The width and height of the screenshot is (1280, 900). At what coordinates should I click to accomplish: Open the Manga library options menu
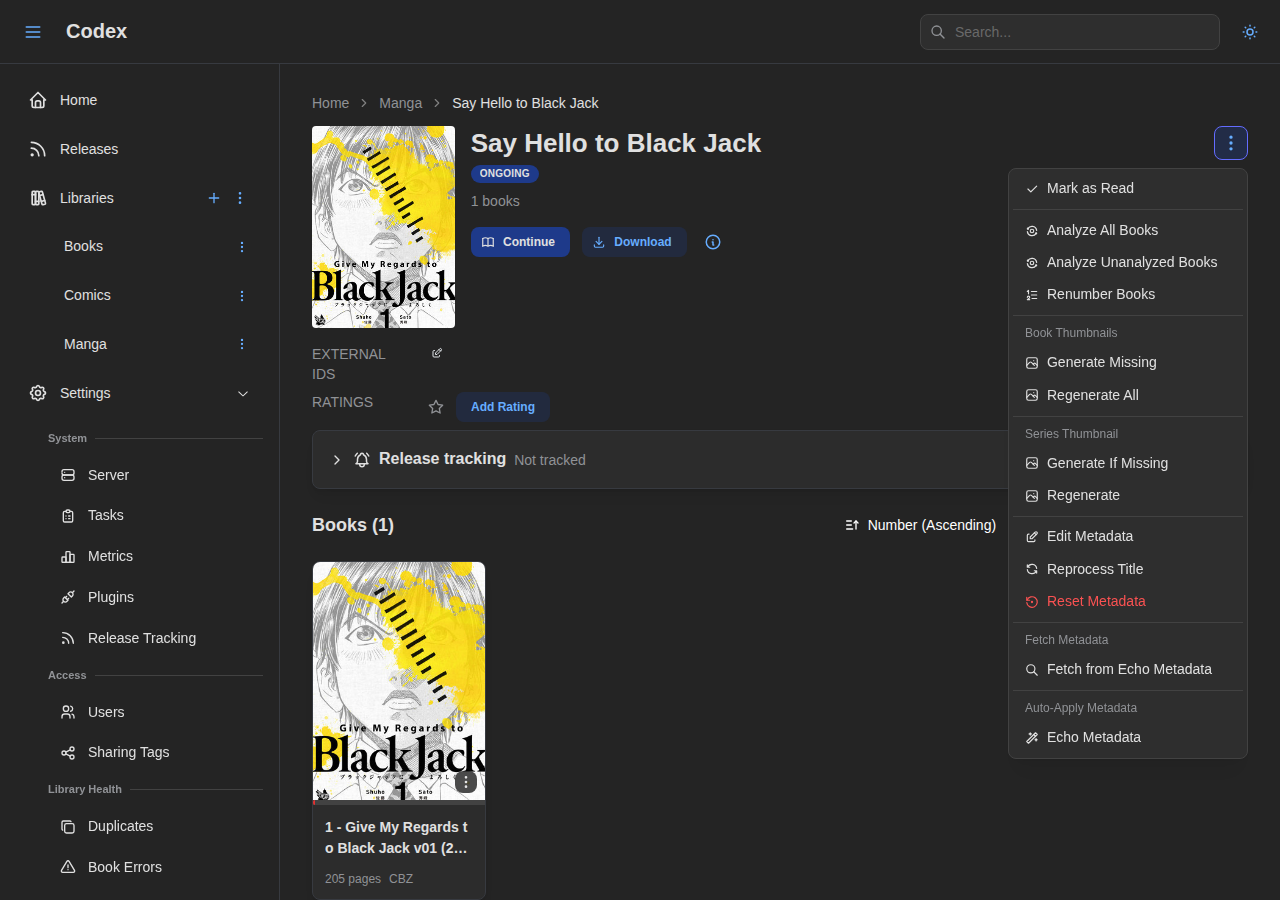coord(241,344)
